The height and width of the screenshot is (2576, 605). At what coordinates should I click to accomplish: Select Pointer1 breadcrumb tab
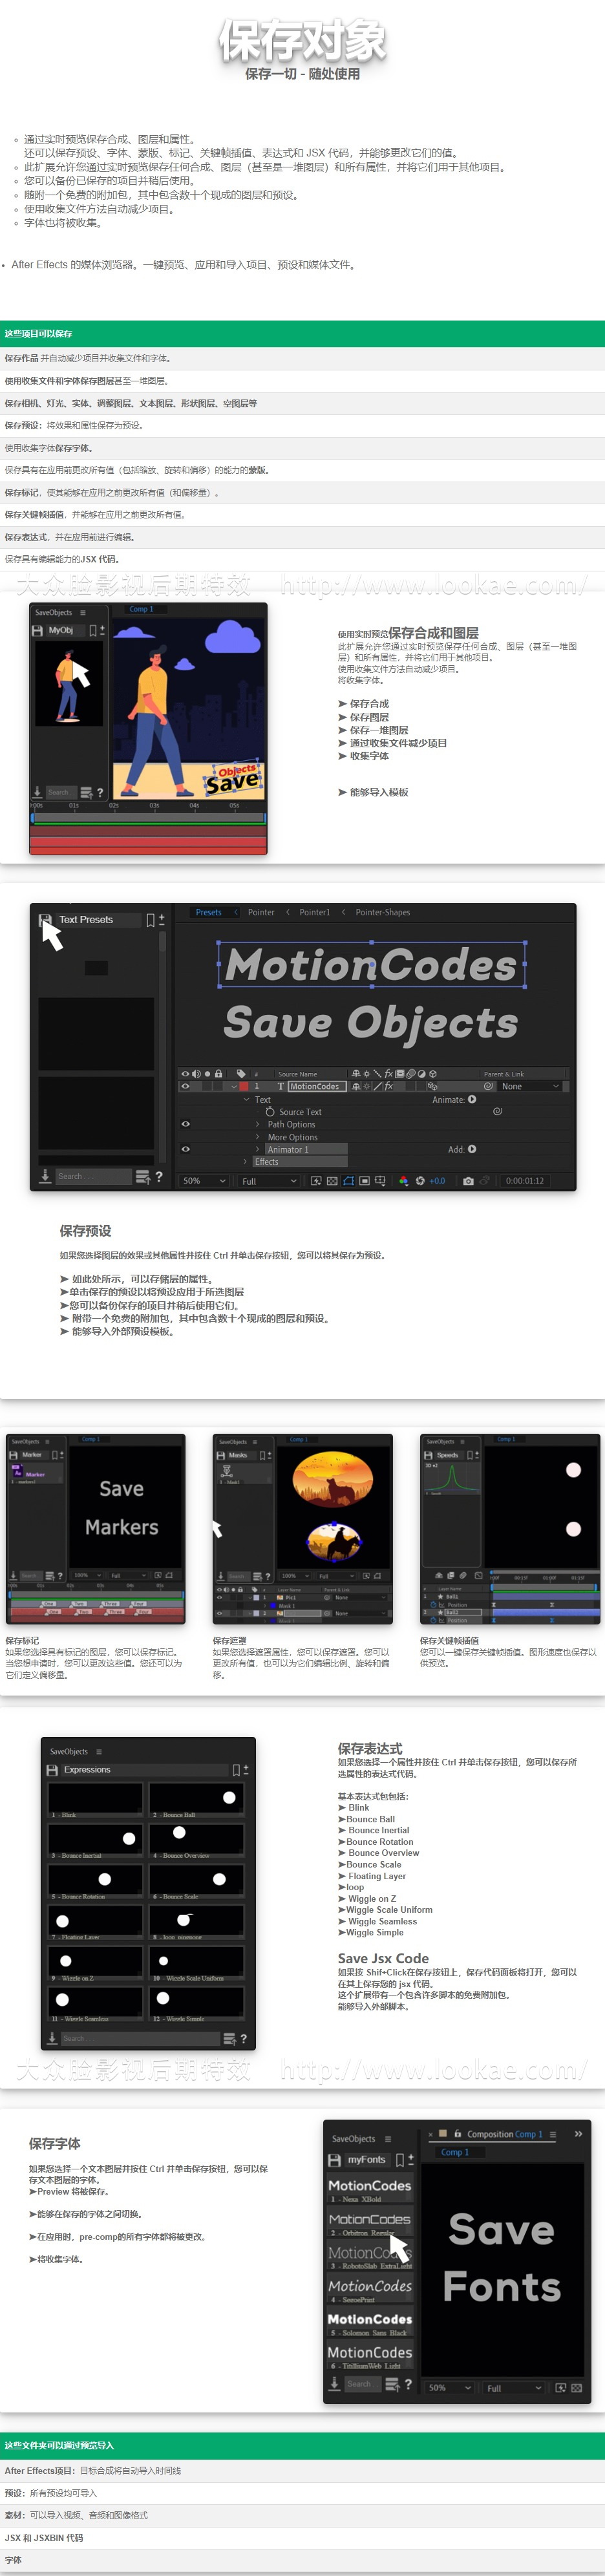314,912
